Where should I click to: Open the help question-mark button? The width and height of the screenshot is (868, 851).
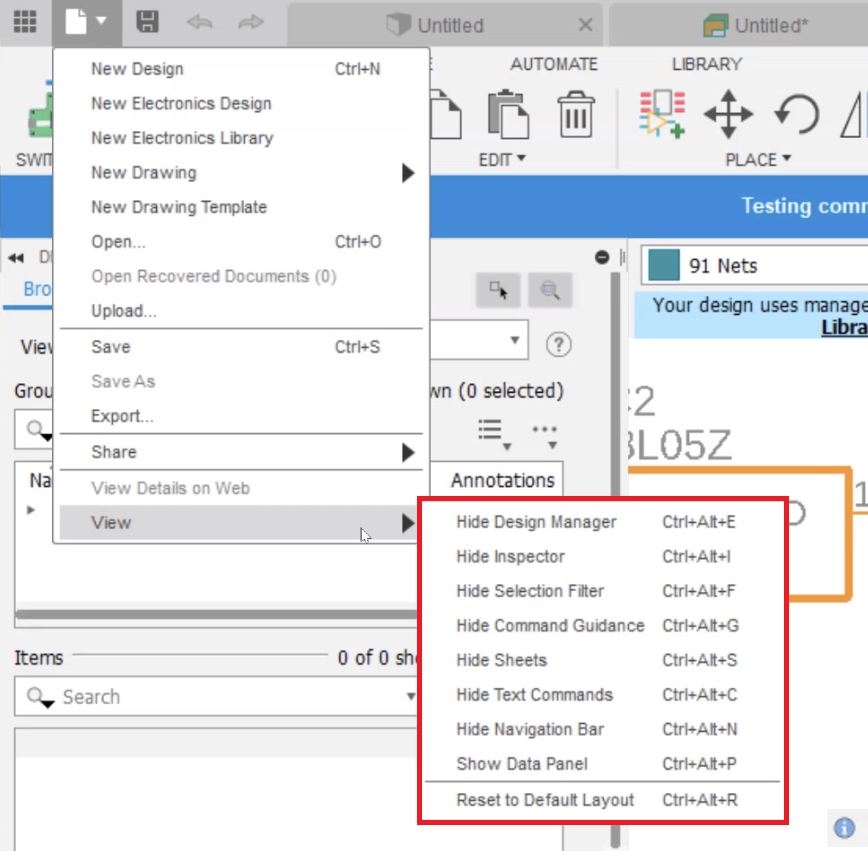(x=558, y=344)
